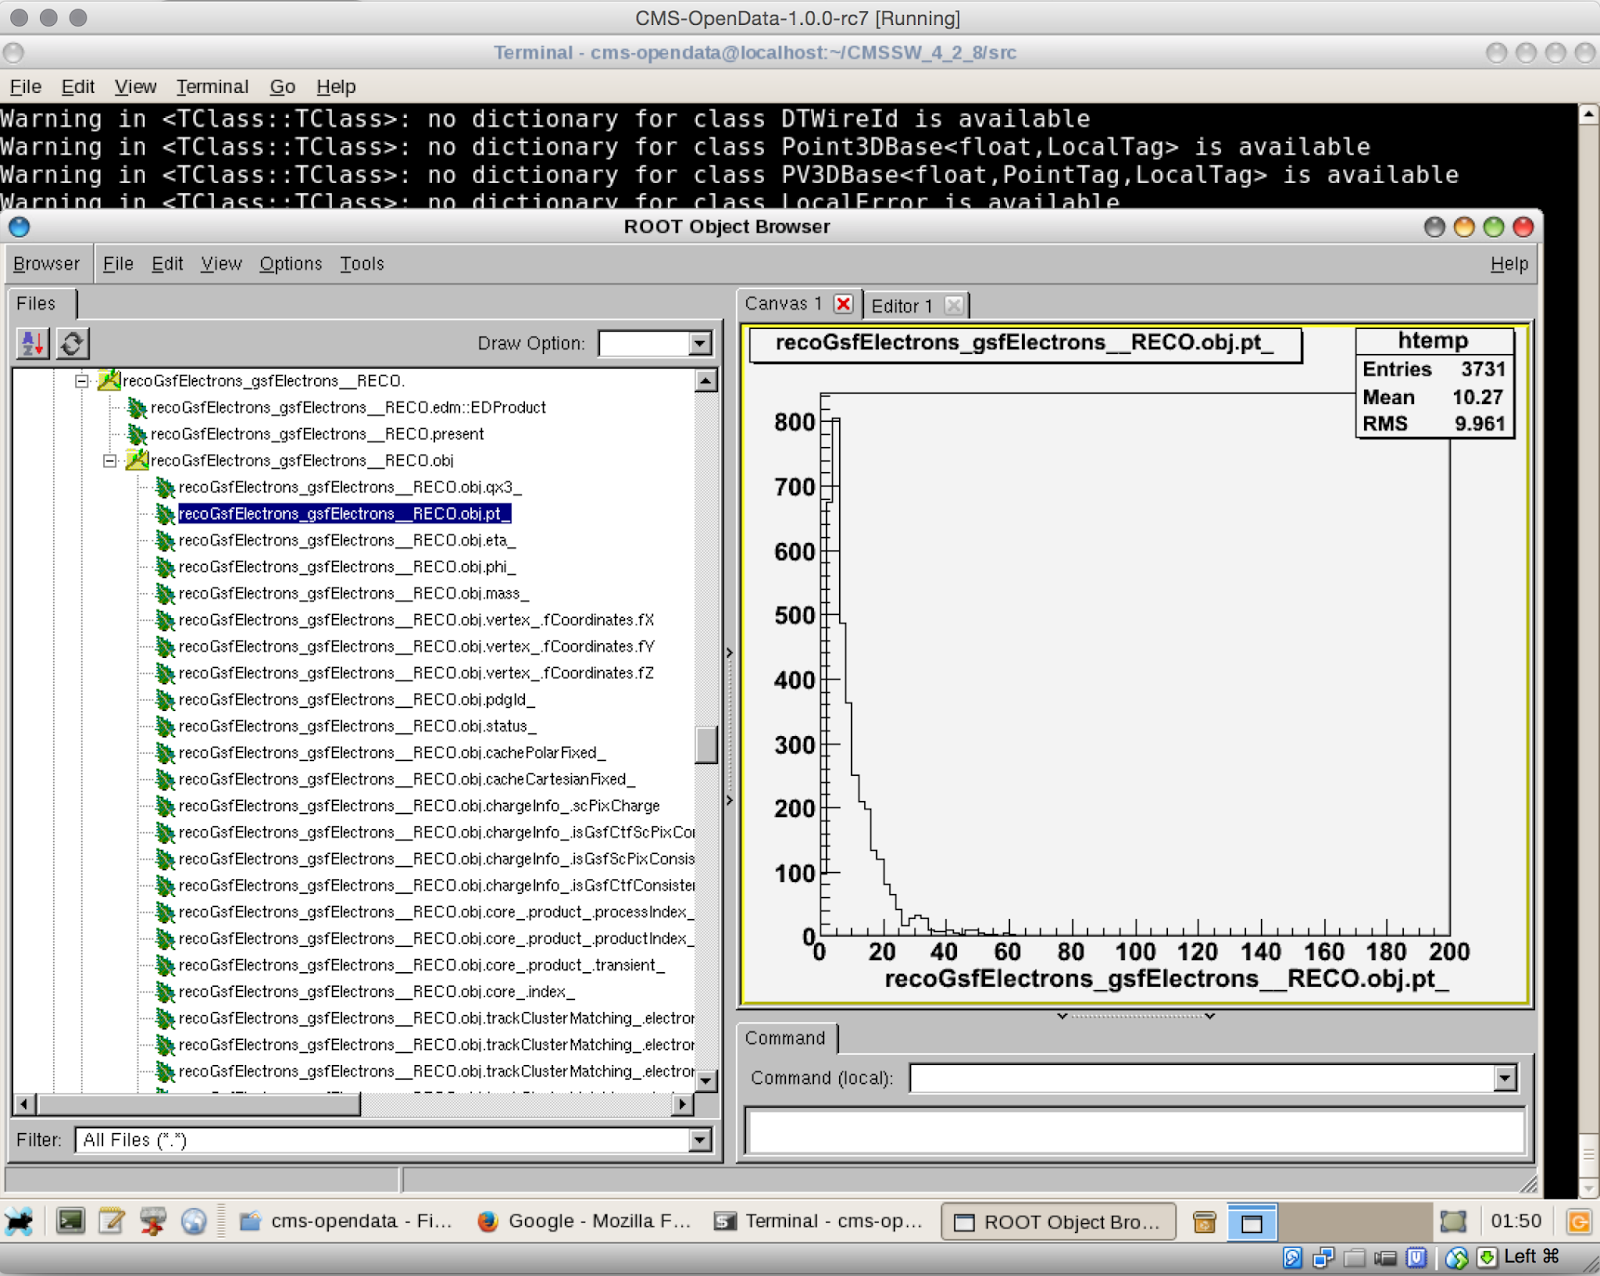
Task: Open Edit menu in ROOT Object Browser
Action: tap(167, 264)
